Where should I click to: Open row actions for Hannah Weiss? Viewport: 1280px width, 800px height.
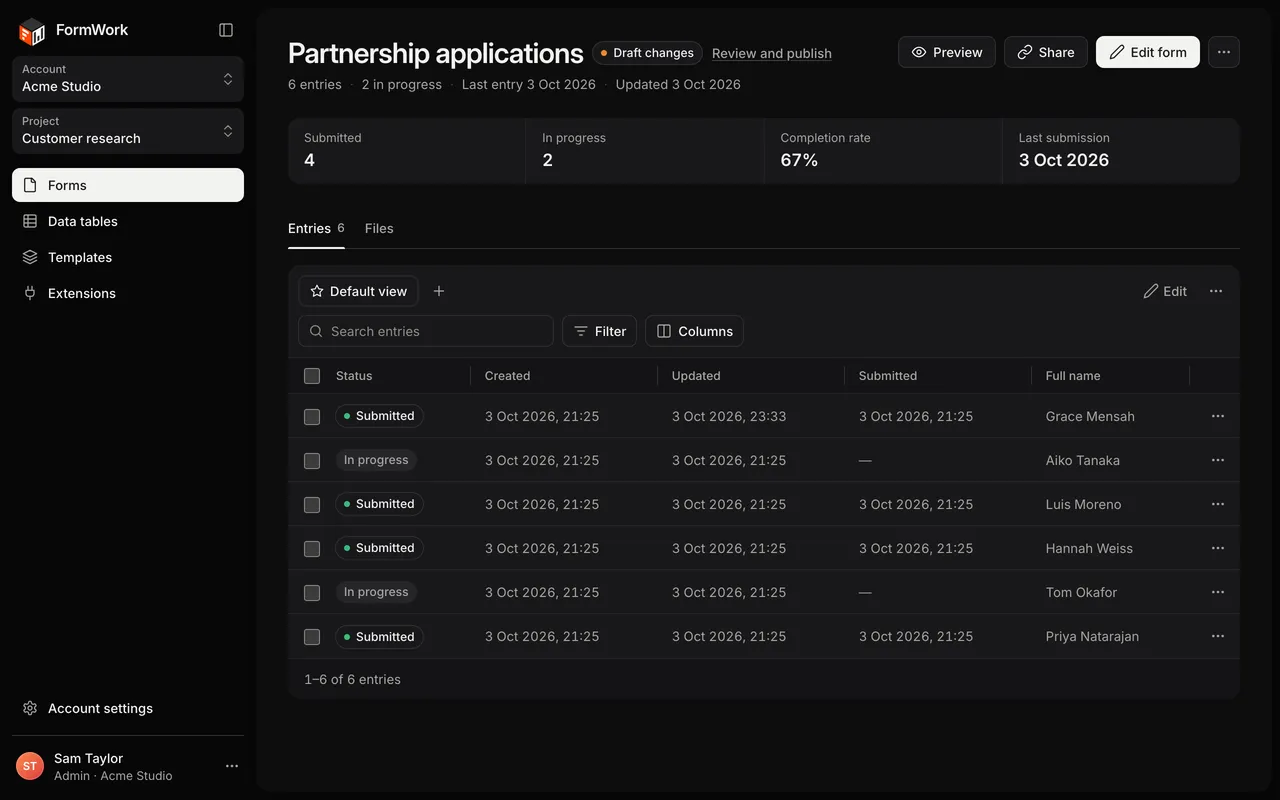[x=1218, y=548]
